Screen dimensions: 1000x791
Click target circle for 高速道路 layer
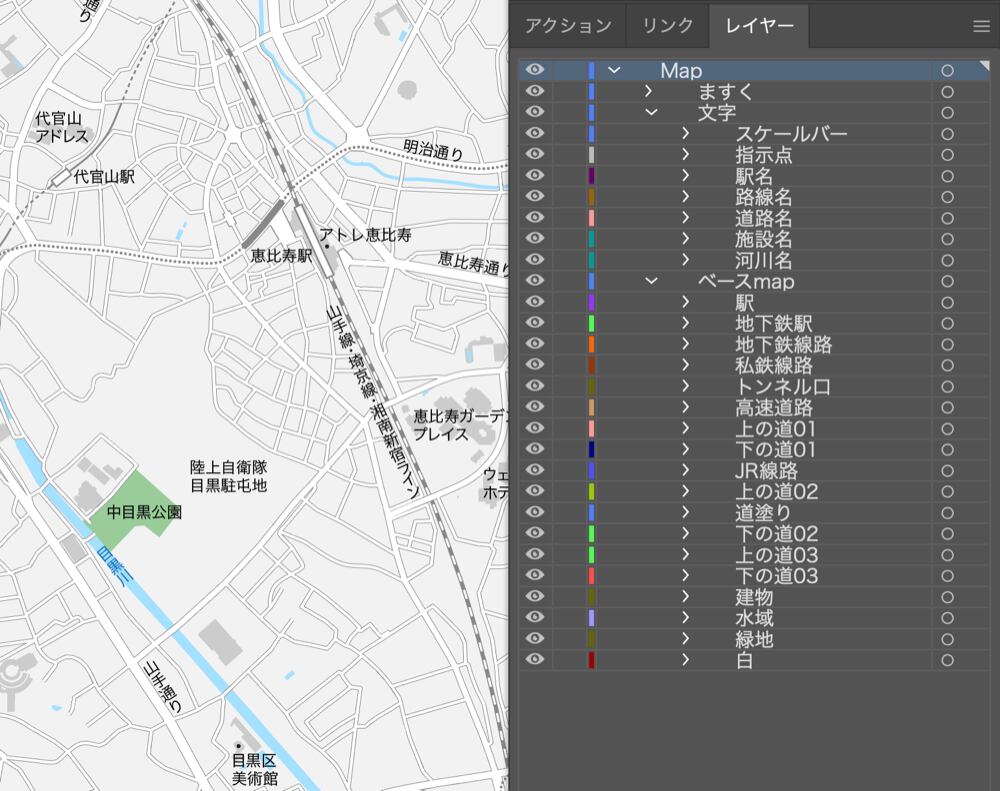click(x=947, y=407)
